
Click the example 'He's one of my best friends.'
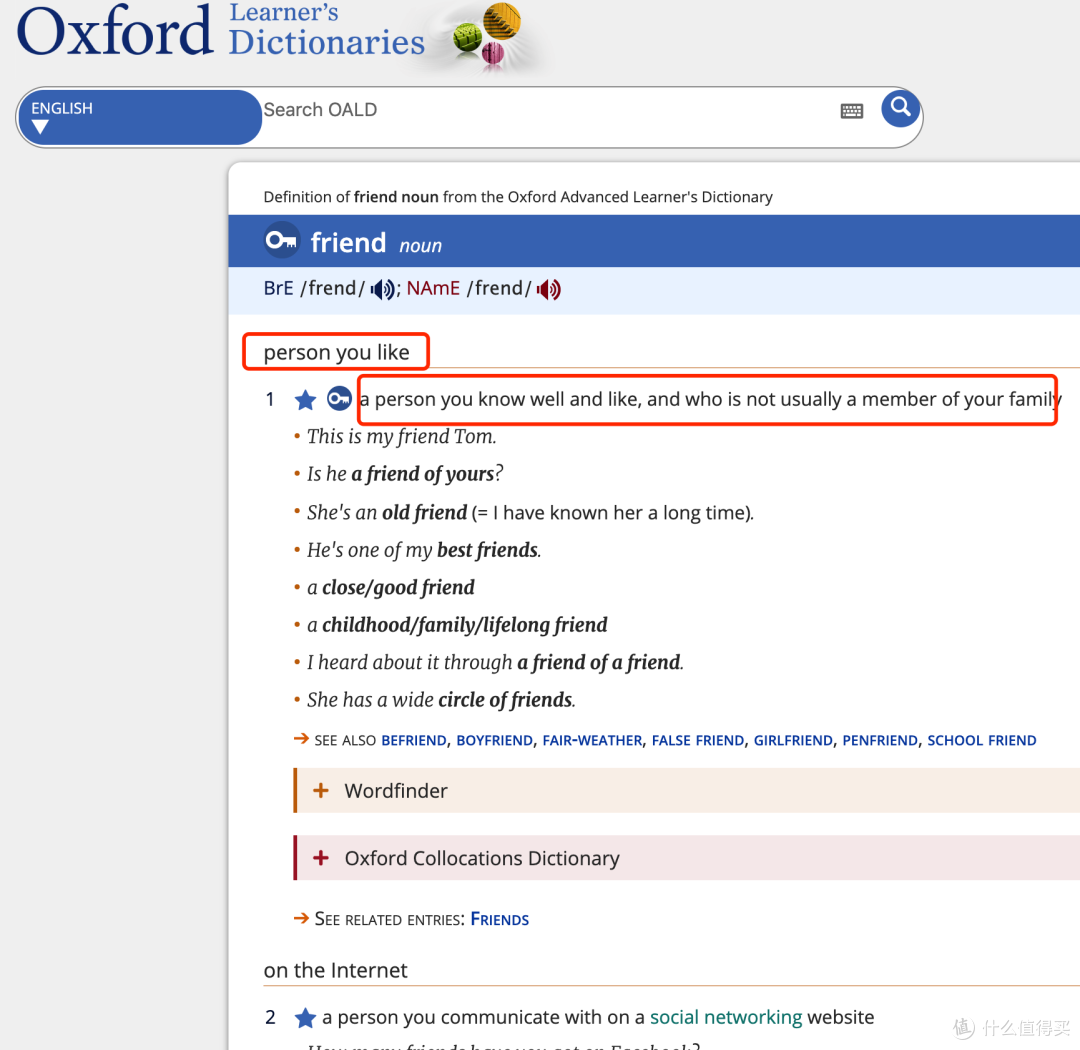[424, 550]
